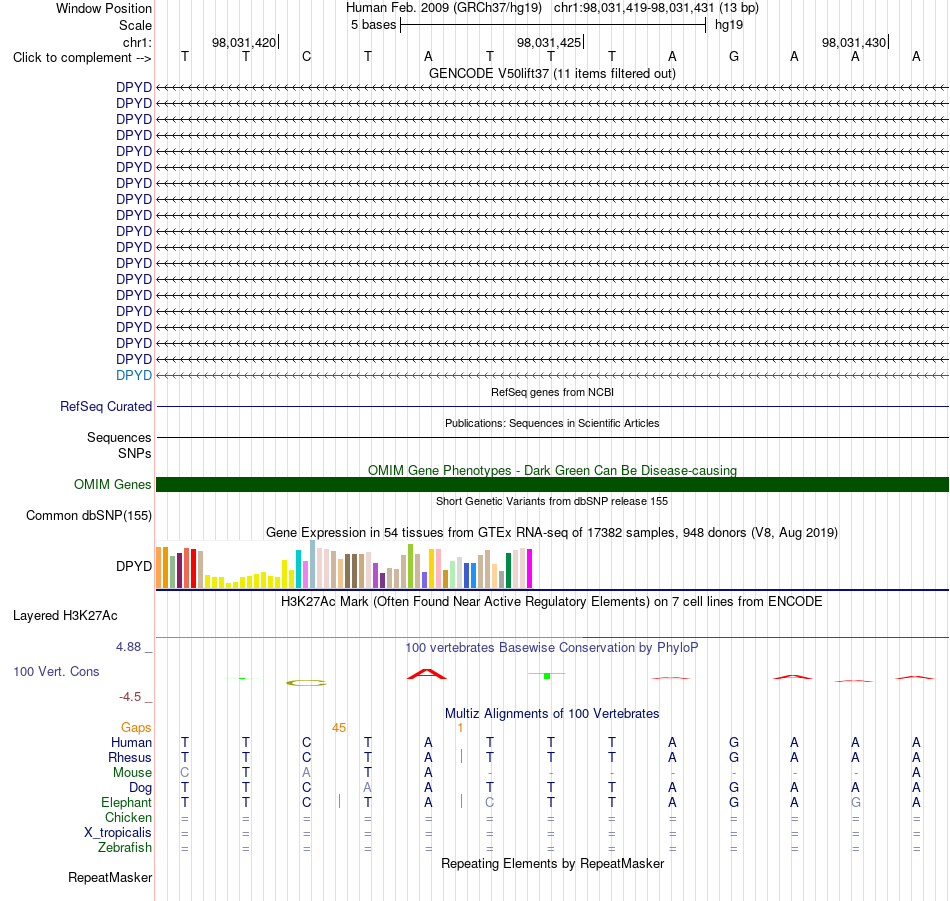Click base C in the chr1 sequence row
This screenshot has height=901, width=950.
click(x=307, y=56)
